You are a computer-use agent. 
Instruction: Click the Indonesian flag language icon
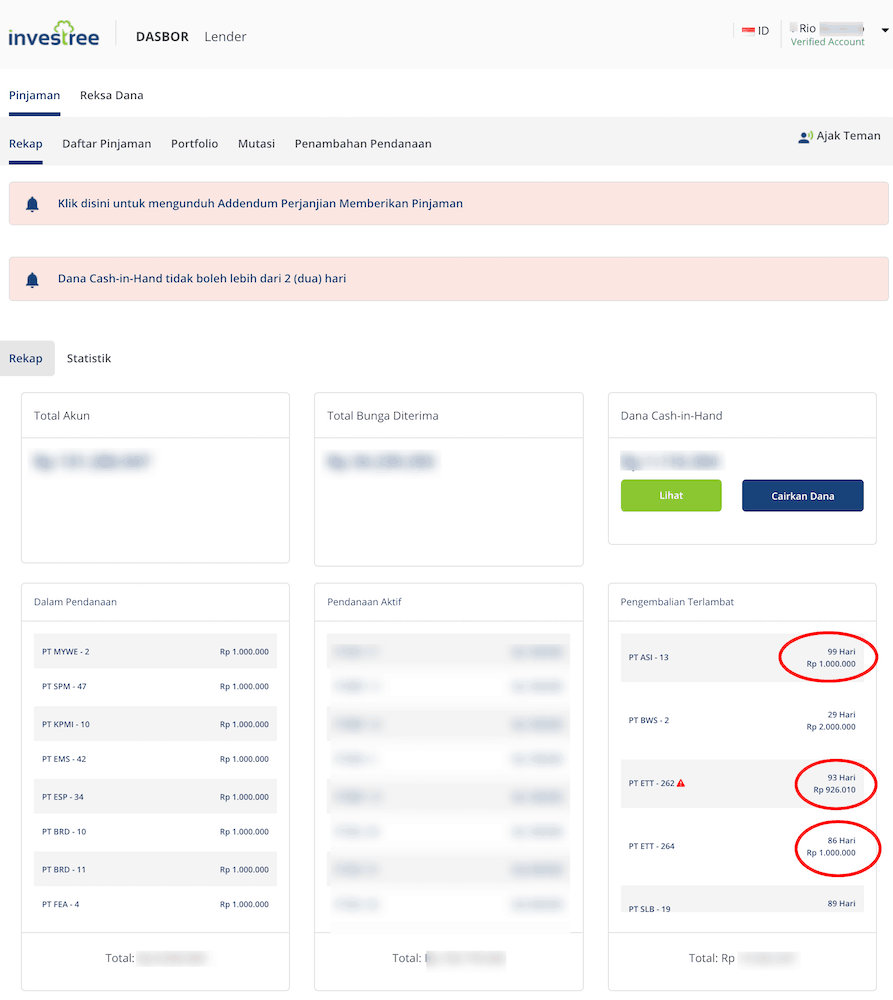click(748, 31)
